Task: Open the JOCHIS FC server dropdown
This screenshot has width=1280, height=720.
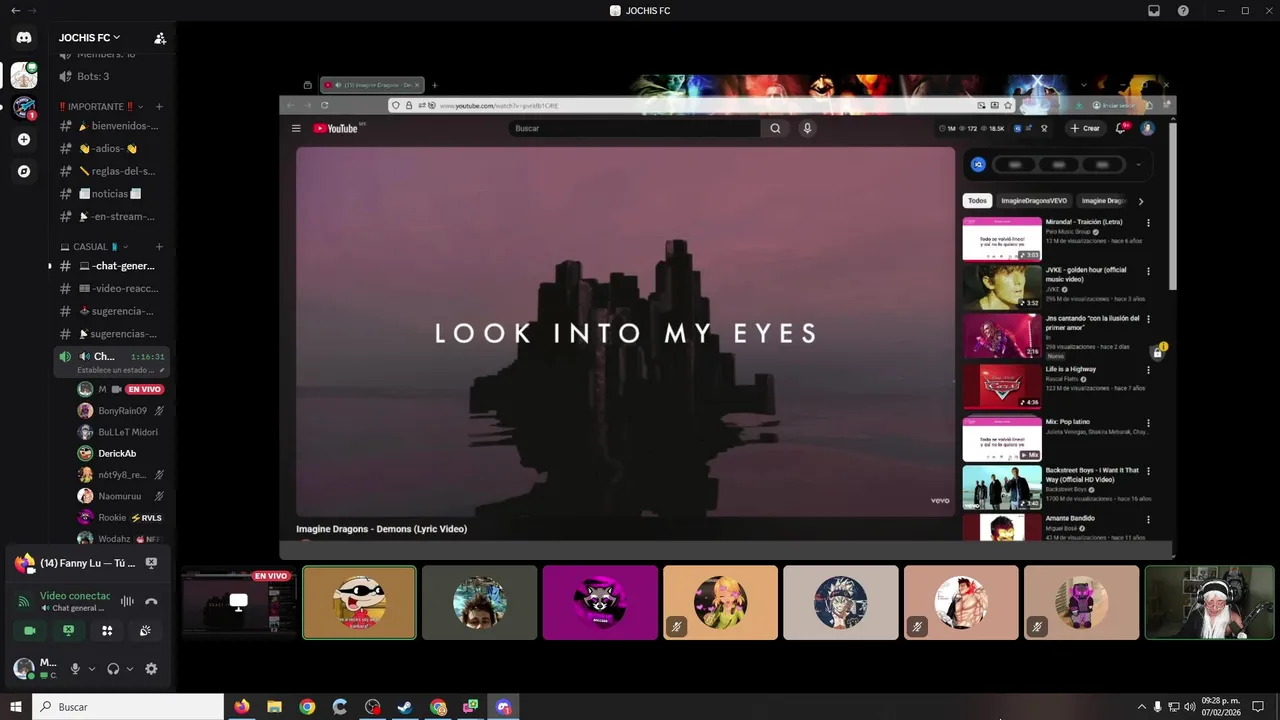Action: [x=89, y=38]
